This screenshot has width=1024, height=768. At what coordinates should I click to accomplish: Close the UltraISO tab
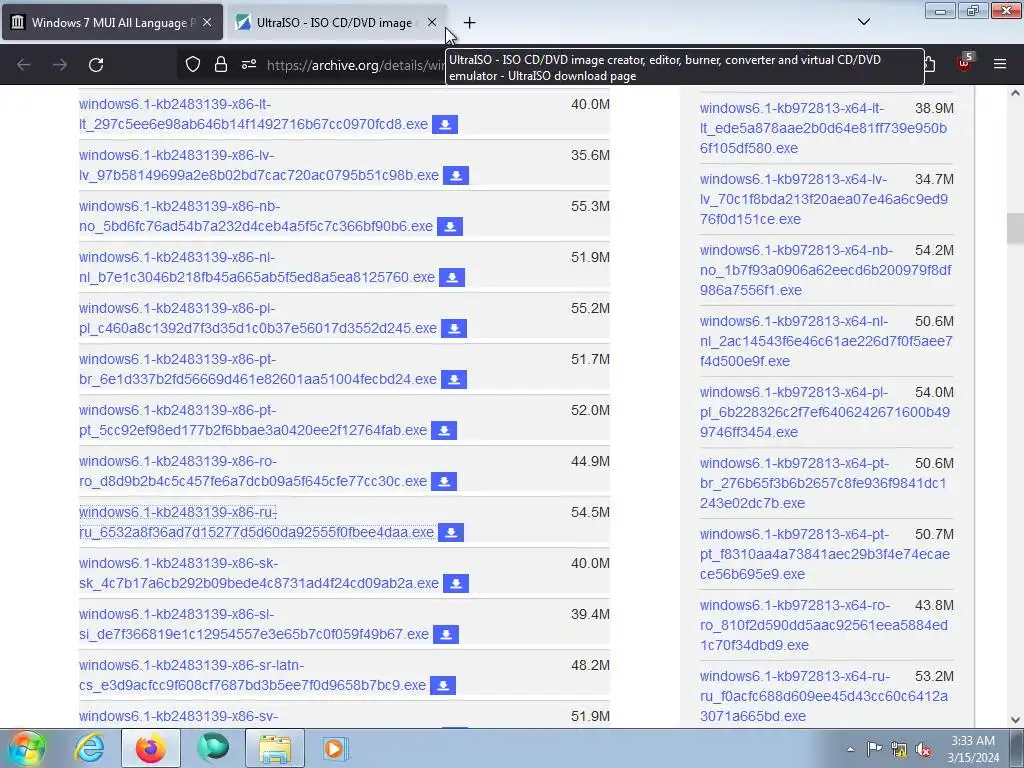click(432, 22)
